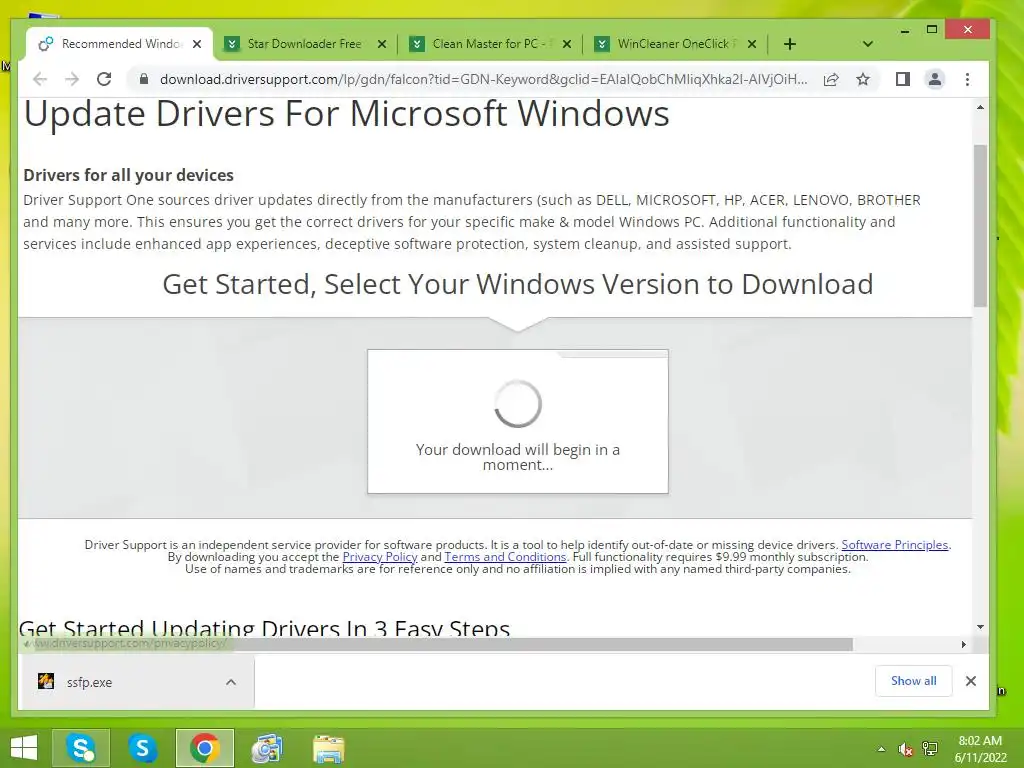Expand the ssfp.exe download options chevron
The height and width of the screenshot is (768, 1024).
click(231, 682)
